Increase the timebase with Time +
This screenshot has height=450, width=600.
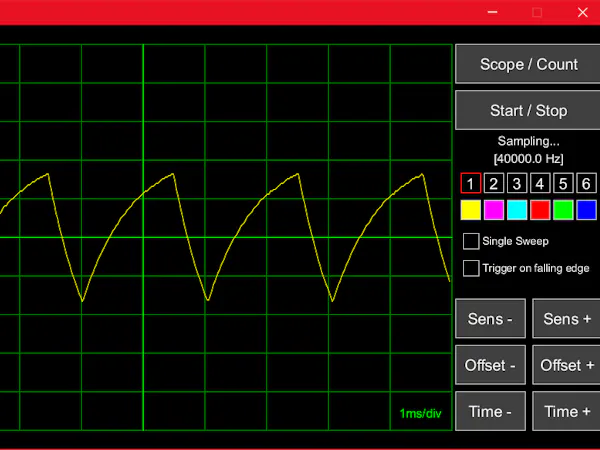point(567,411)
